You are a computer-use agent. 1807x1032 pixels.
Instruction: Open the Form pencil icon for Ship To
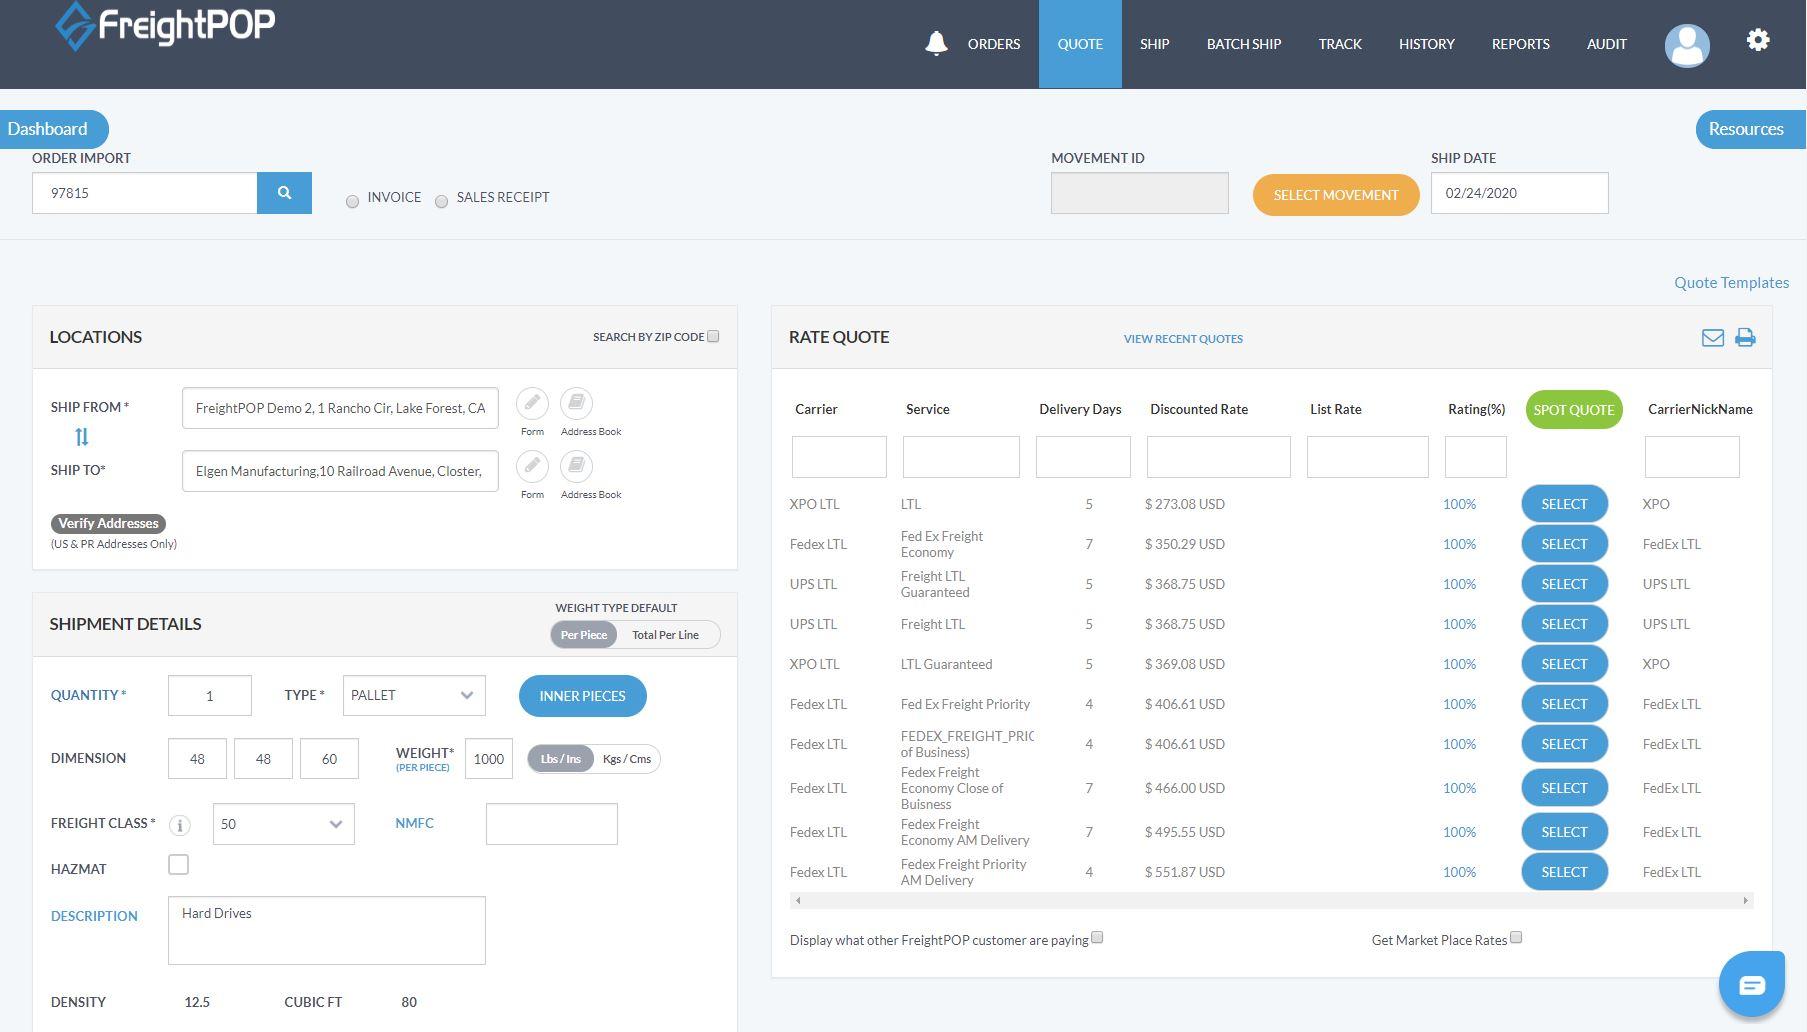point(532,467)
